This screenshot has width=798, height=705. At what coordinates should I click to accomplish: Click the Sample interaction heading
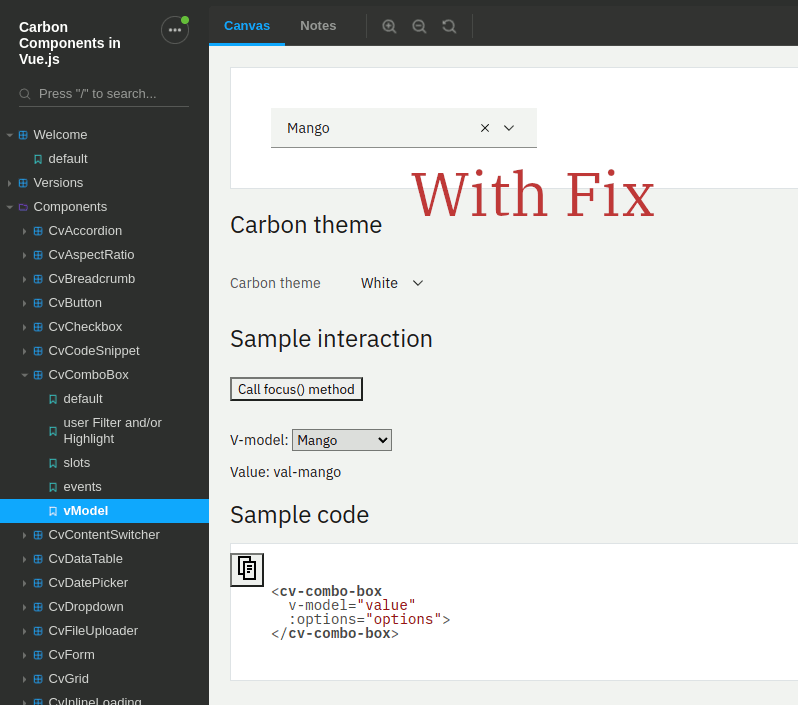coord(331,339)
